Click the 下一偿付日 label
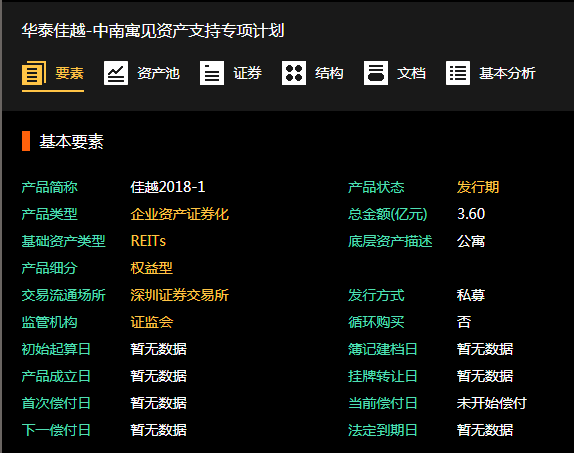Image resolution: width=574 pixels, height=453 pixels. coord(56,430)
